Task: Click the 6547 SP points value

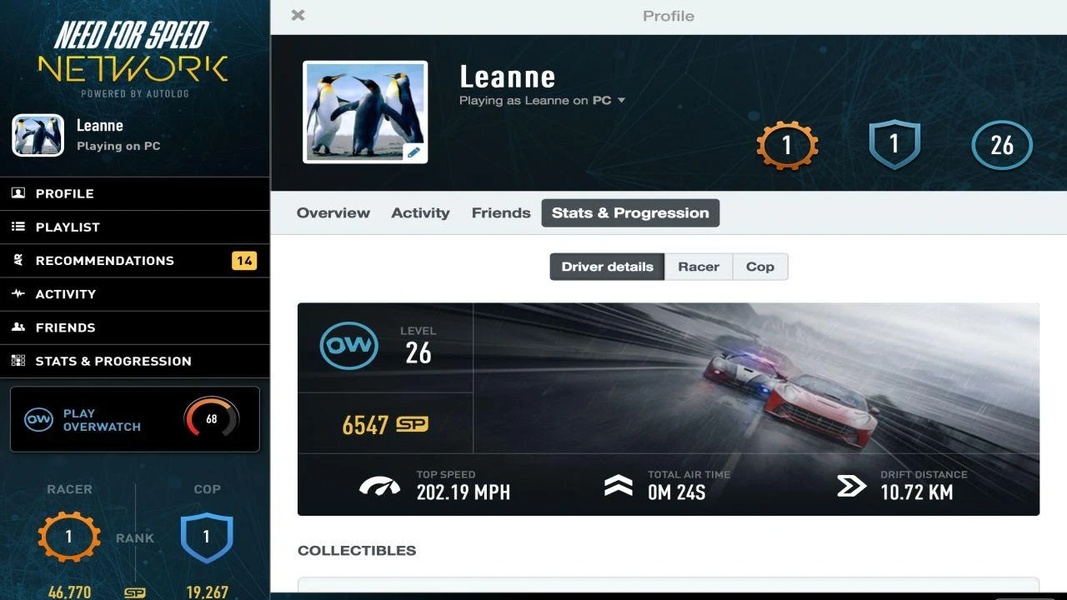Action: (x=365, y=425)
